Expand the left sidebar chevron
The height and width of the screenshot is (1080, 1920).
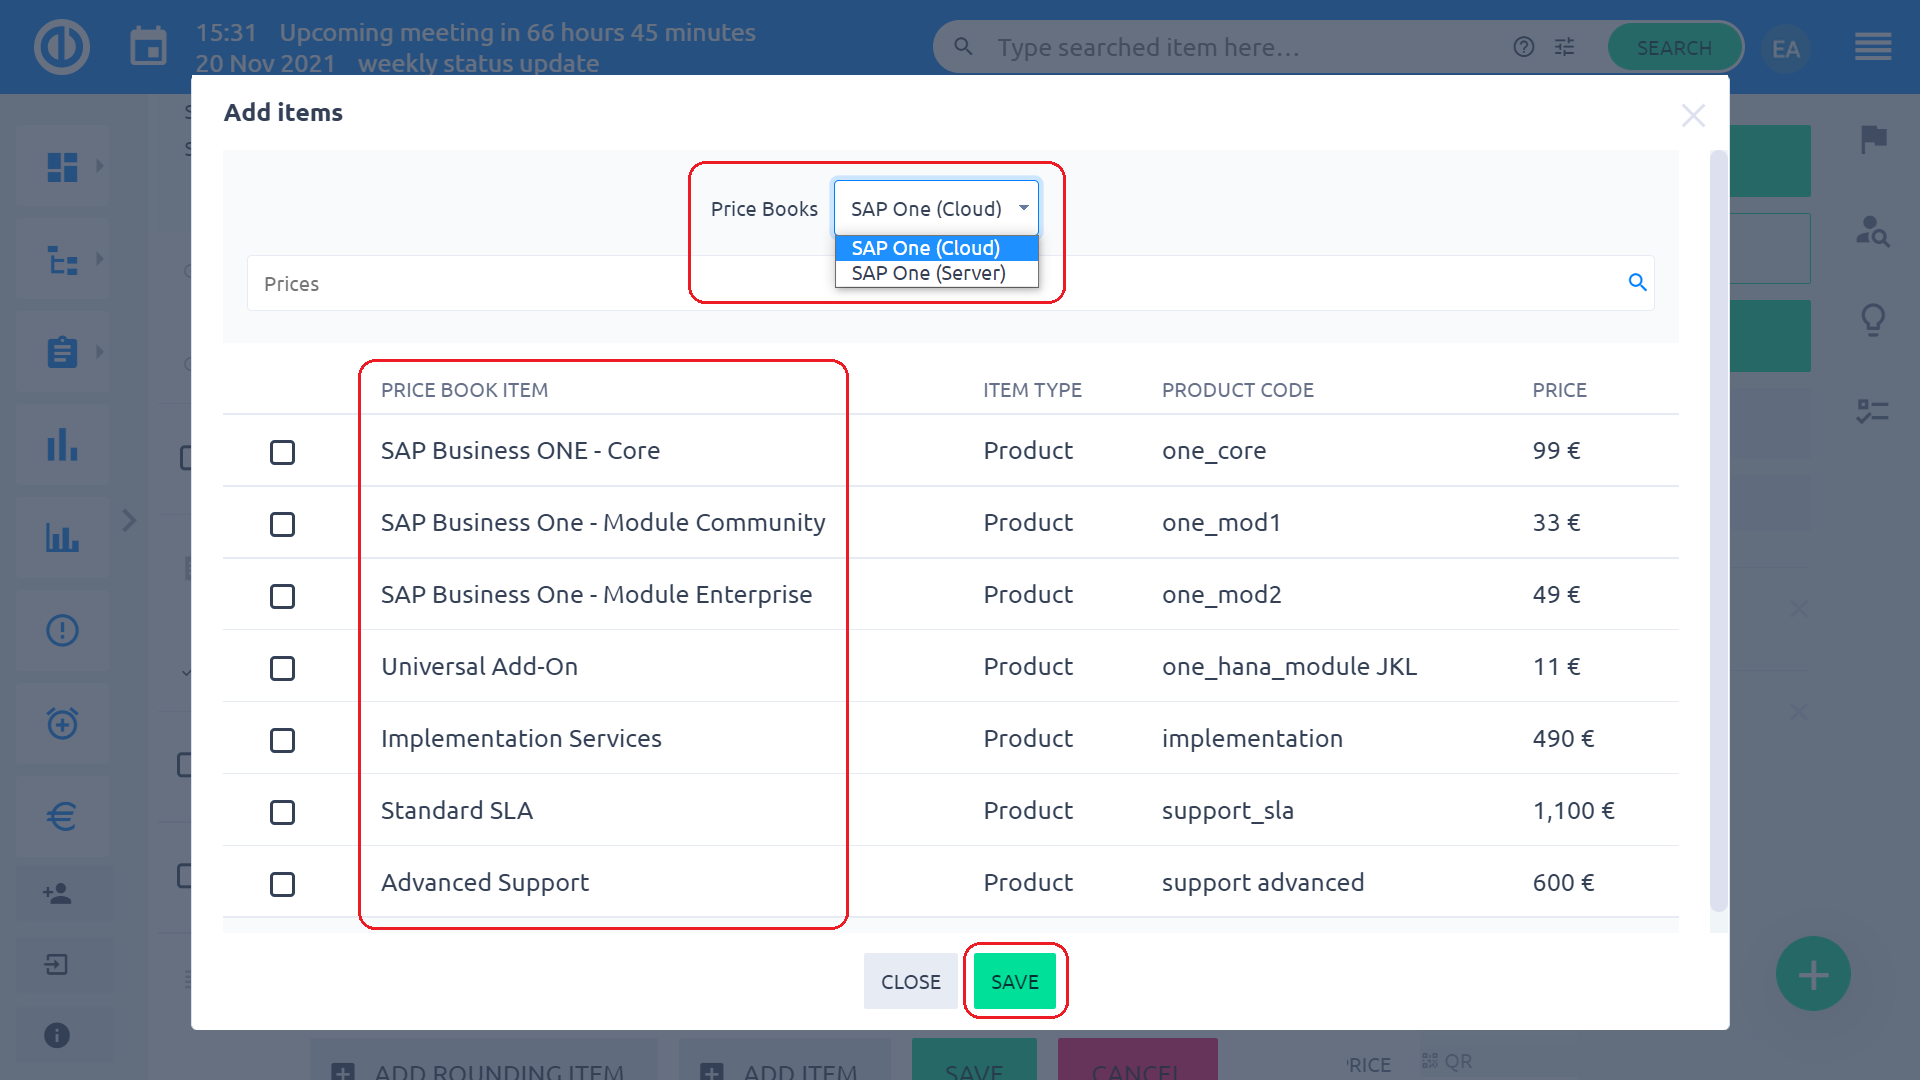click(129, 520)
